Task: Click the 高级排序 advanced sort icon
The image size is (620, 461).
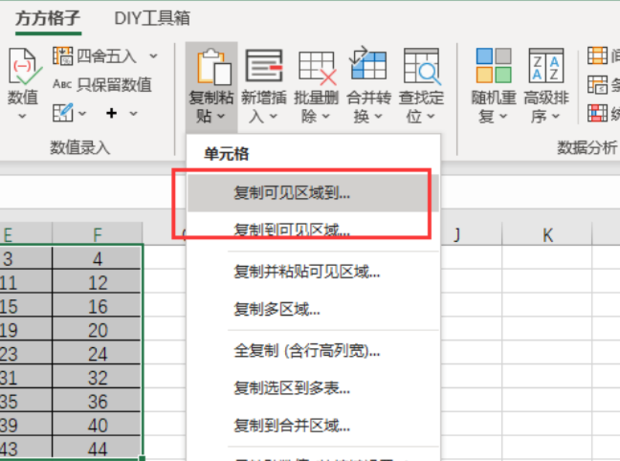Action: click(x=547, y=68)
